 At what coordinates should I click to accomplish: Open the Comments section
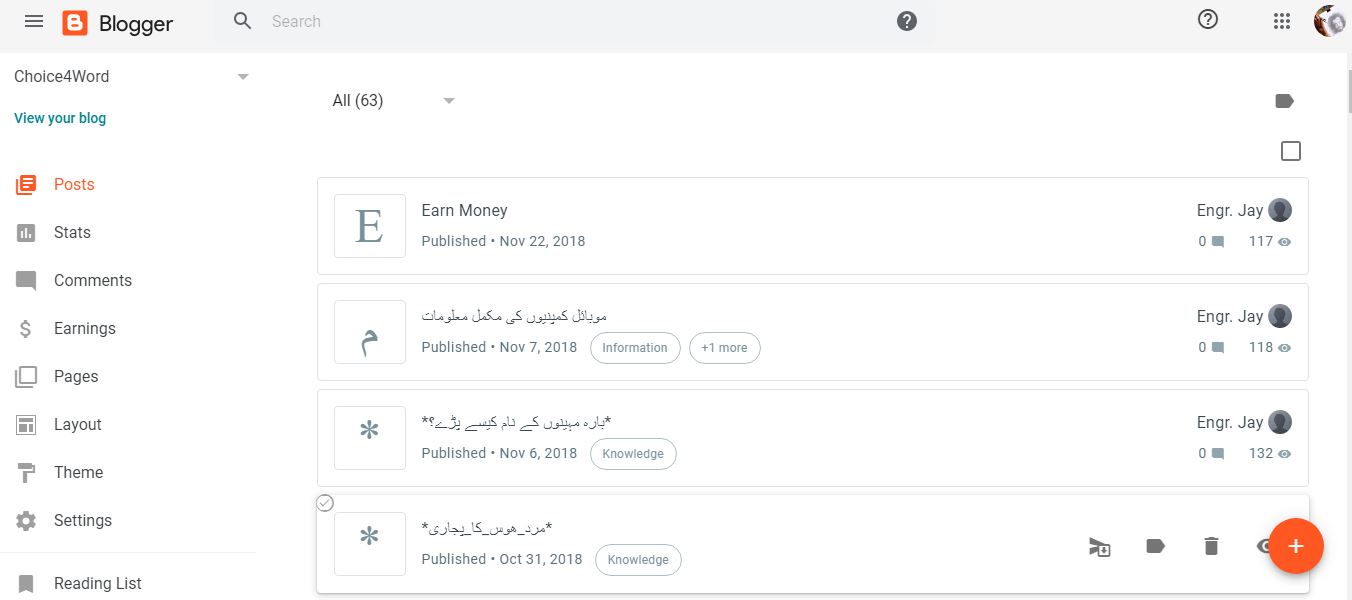(x=92, y=280)
